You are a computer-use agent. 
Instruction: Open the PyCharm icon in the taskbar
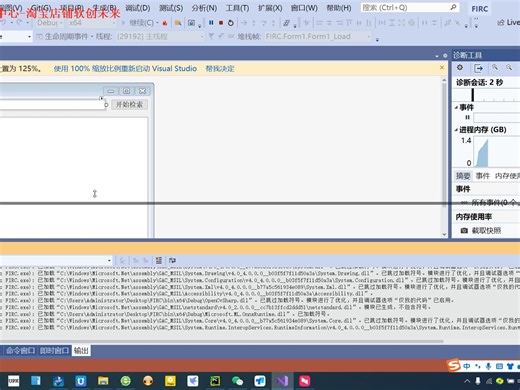[215, 380]
